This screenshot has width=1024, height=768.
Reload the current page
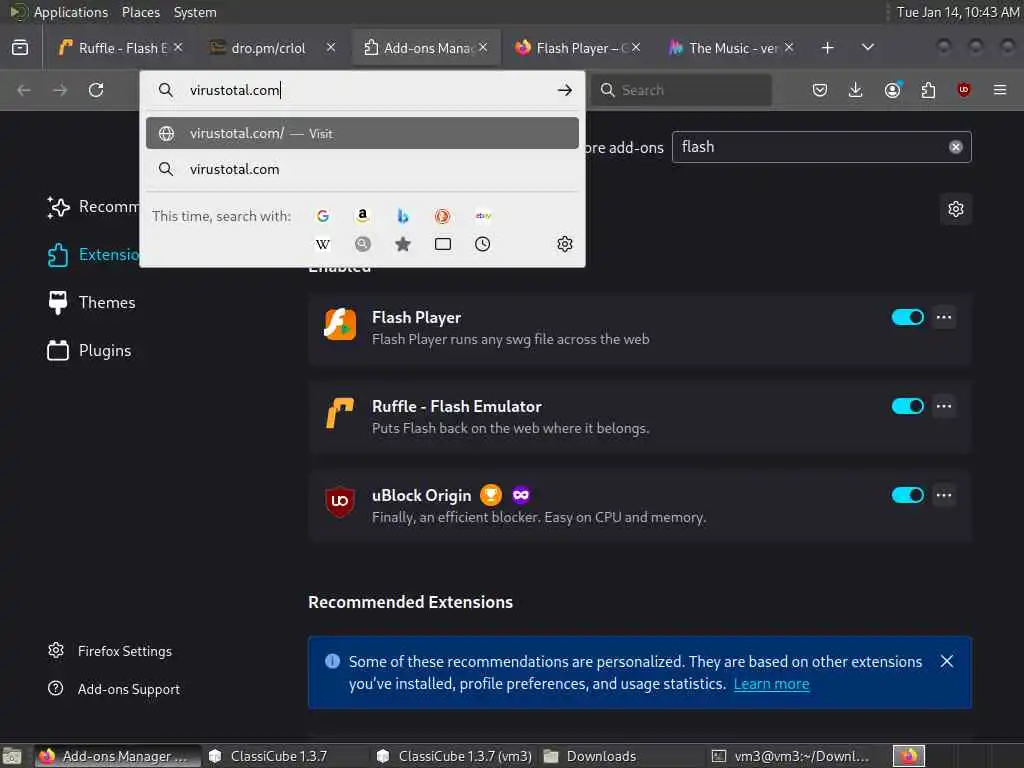pyautogui.click(x=96, y=90)
